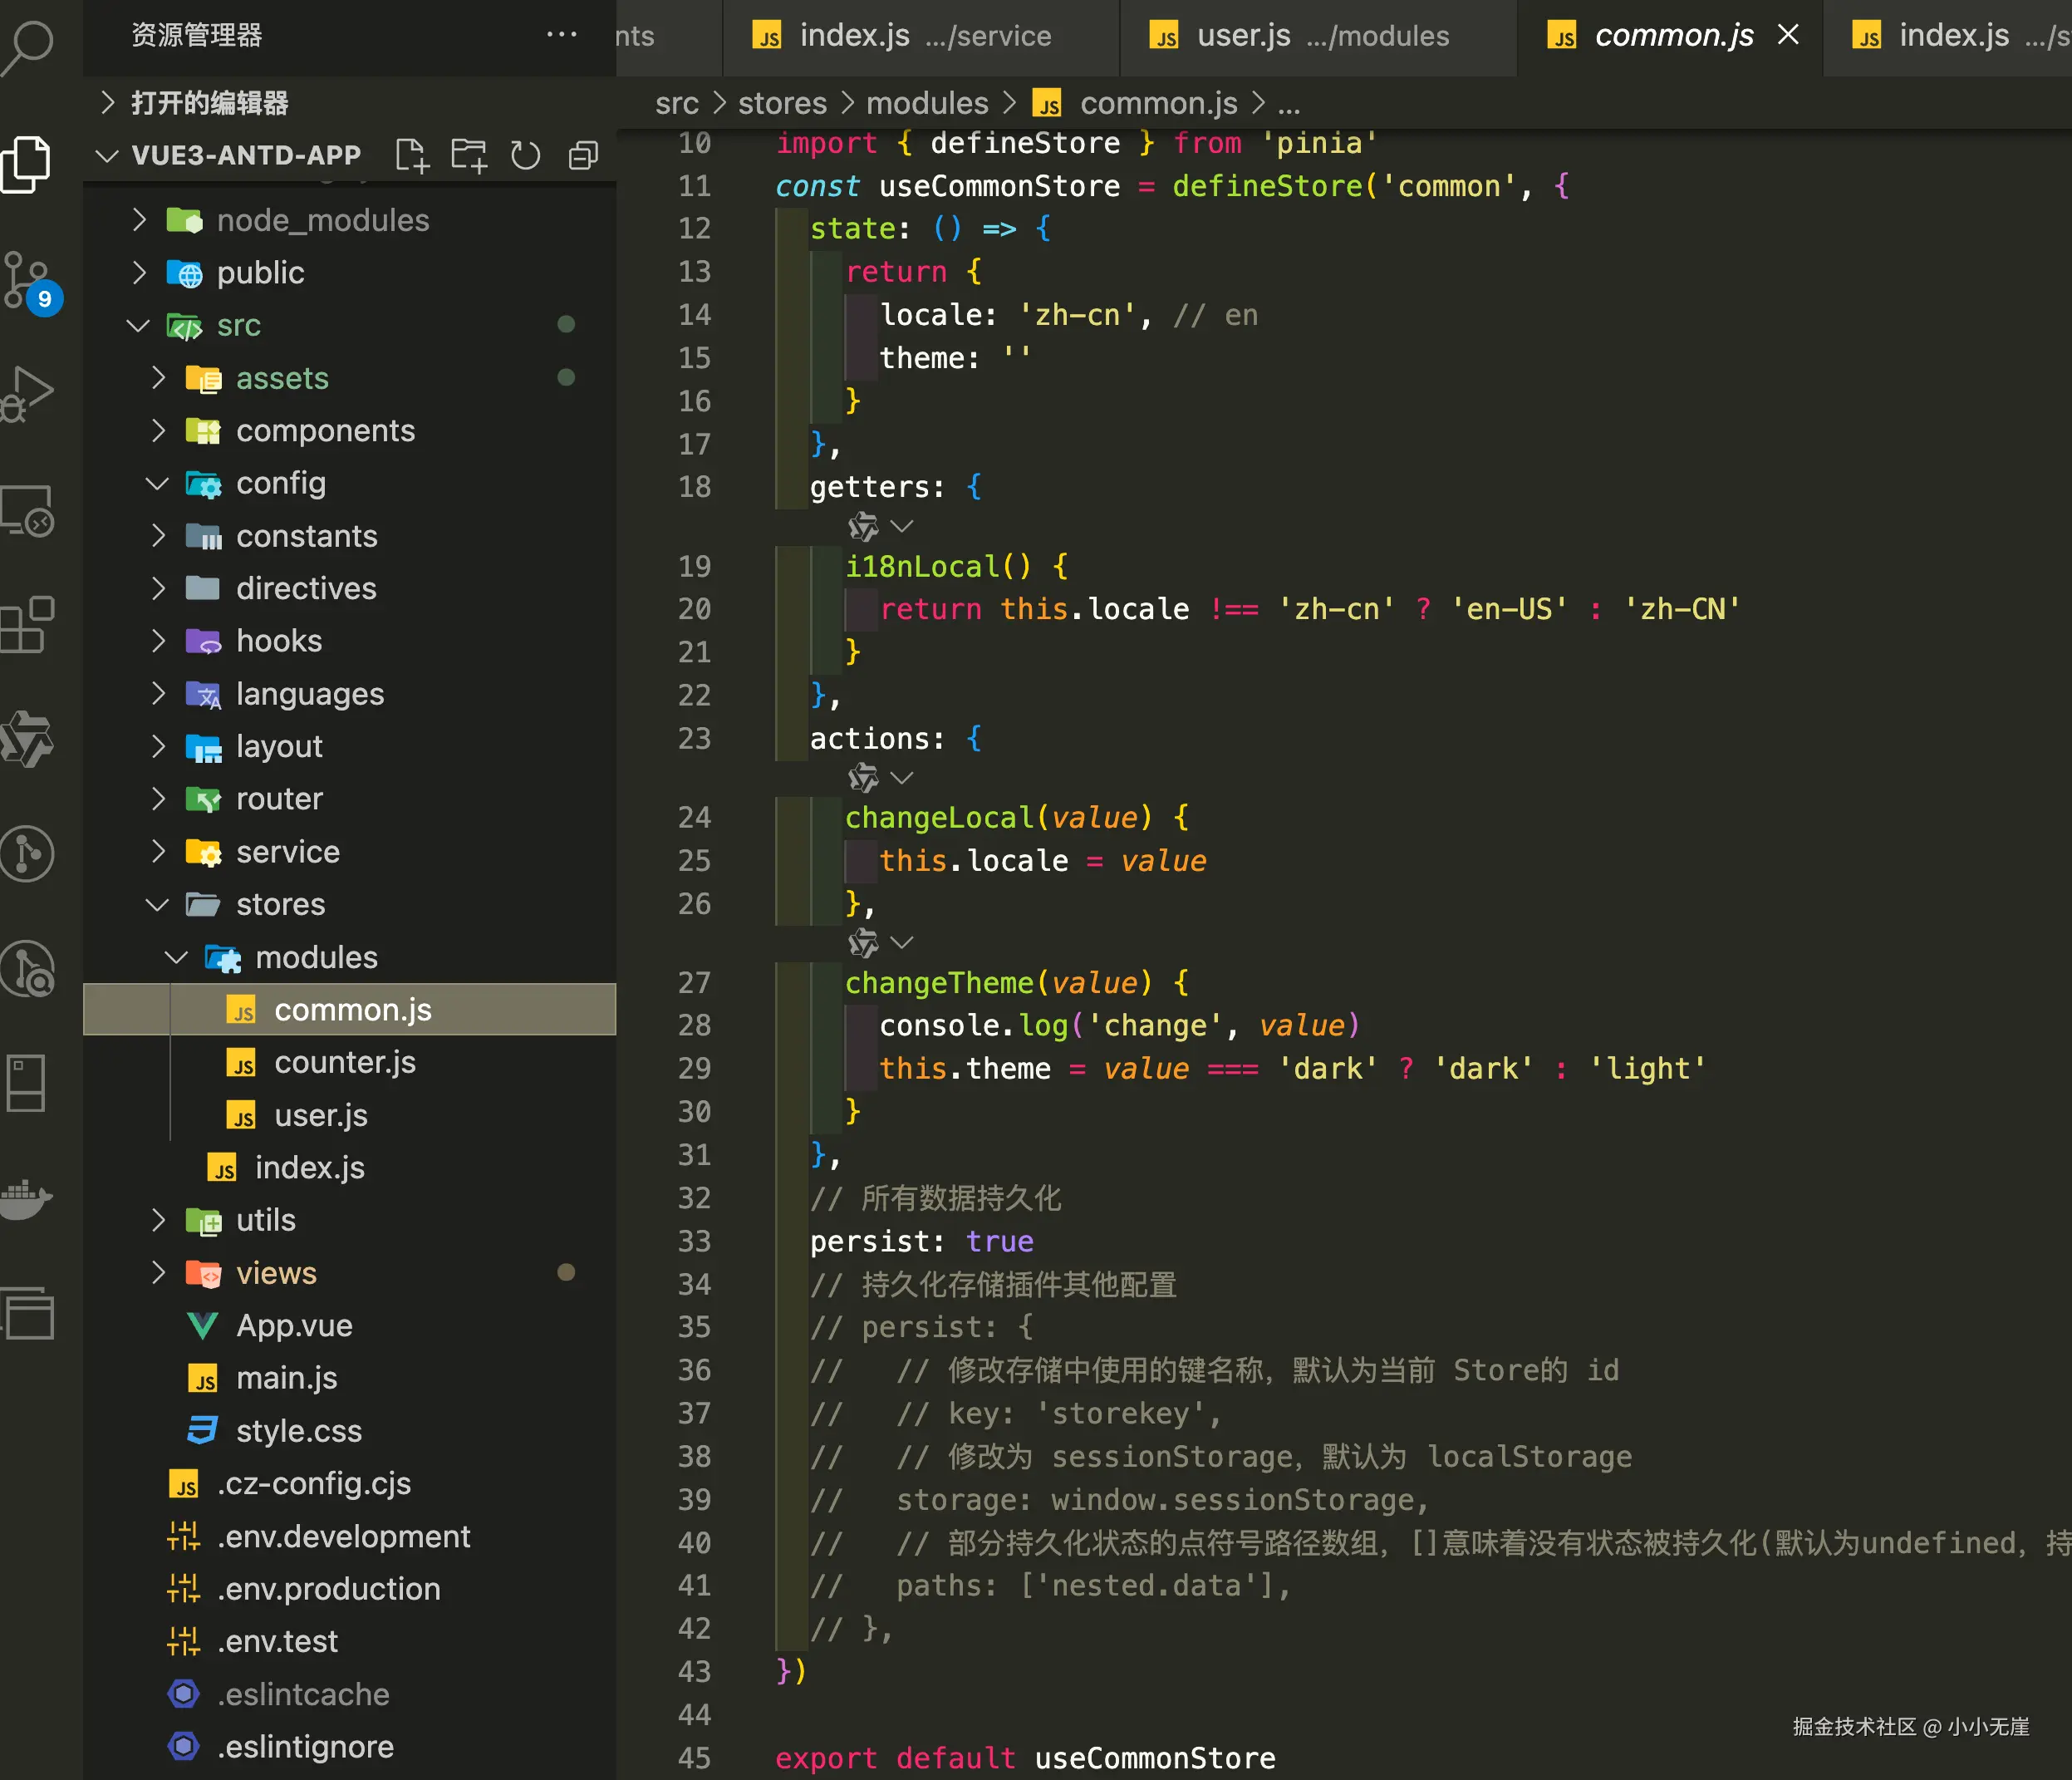2072x1780 pixels.
Task: Click the New File icon in explorer
Action: [411, 156]
